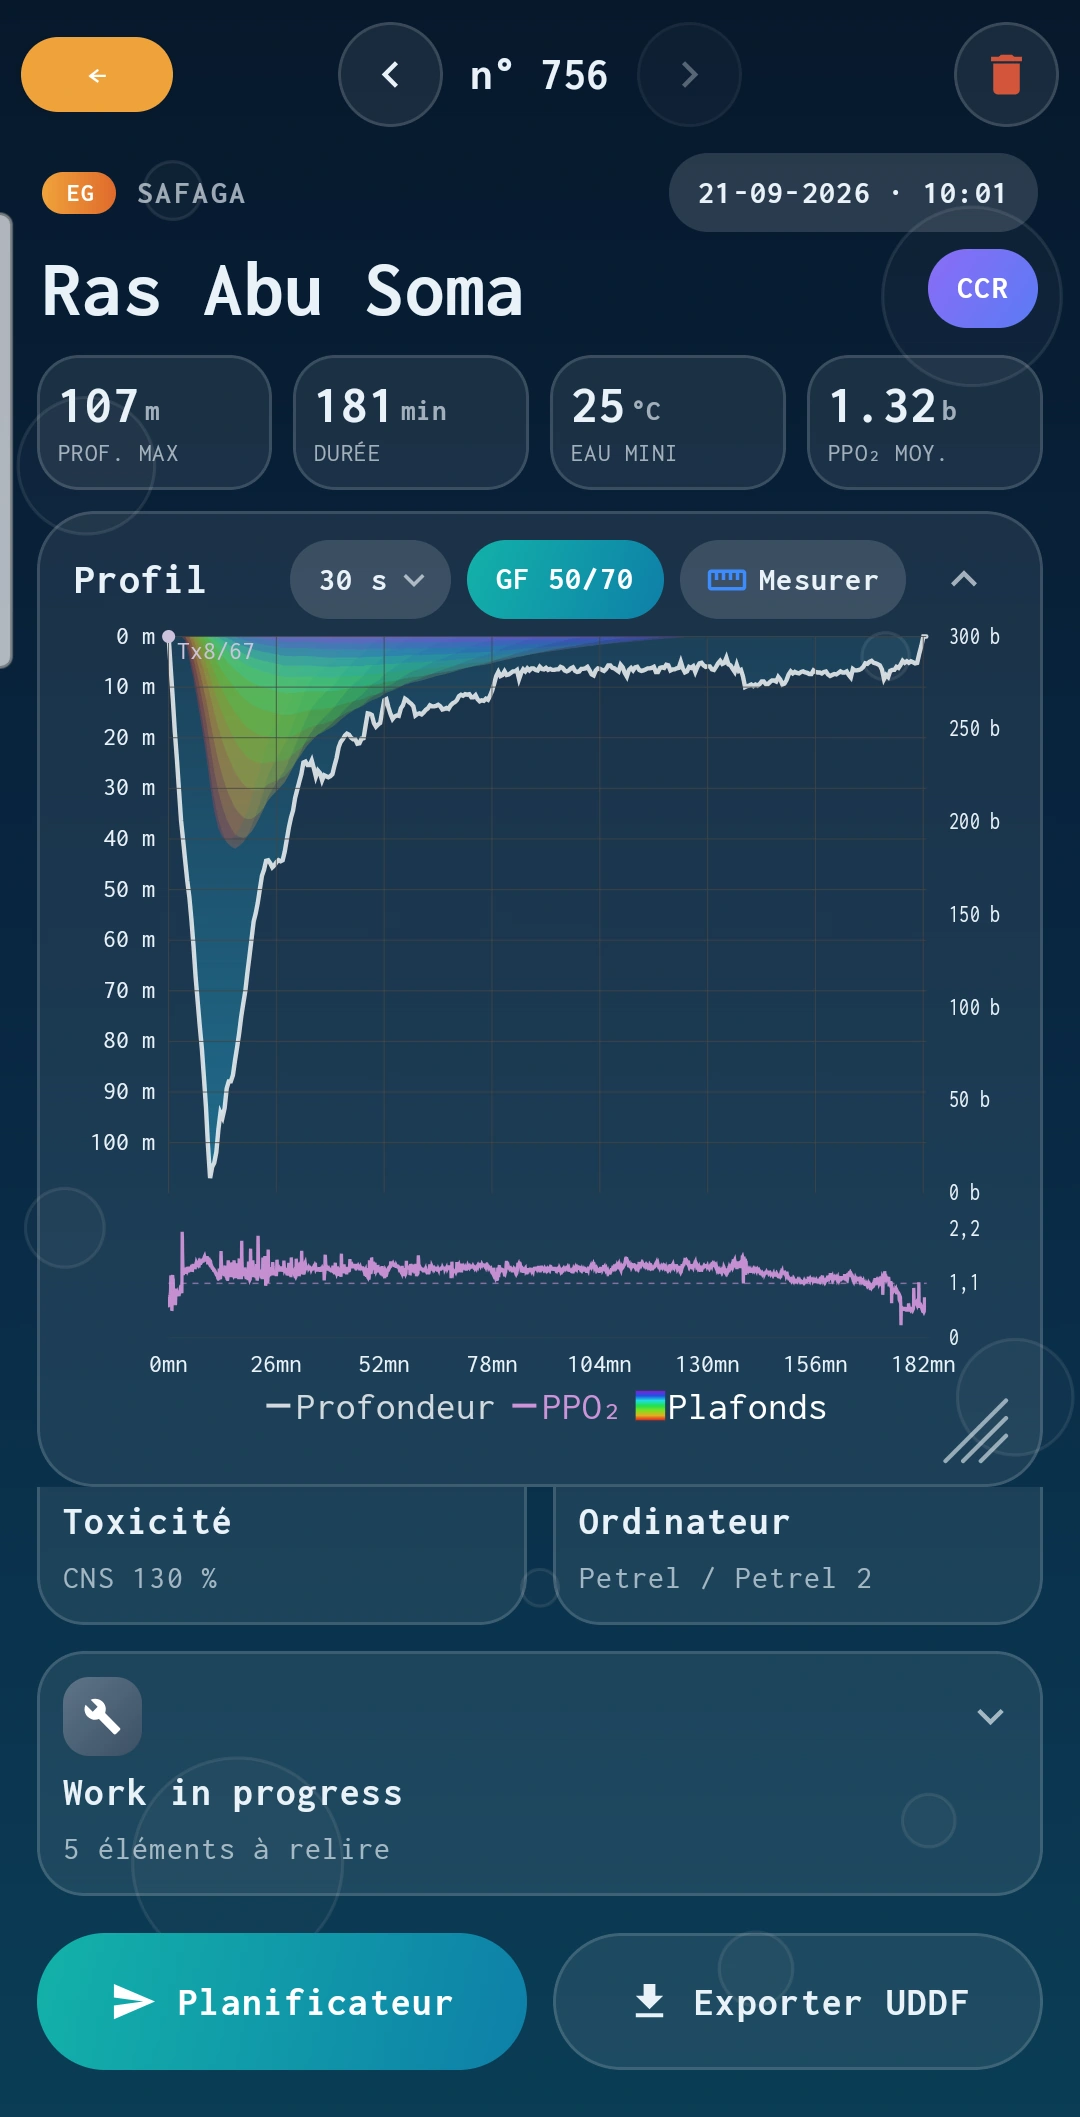The image size is (1080, 2117).
Task: Click the 100 m depth axis label
Action: click(x=123, y=1142)
